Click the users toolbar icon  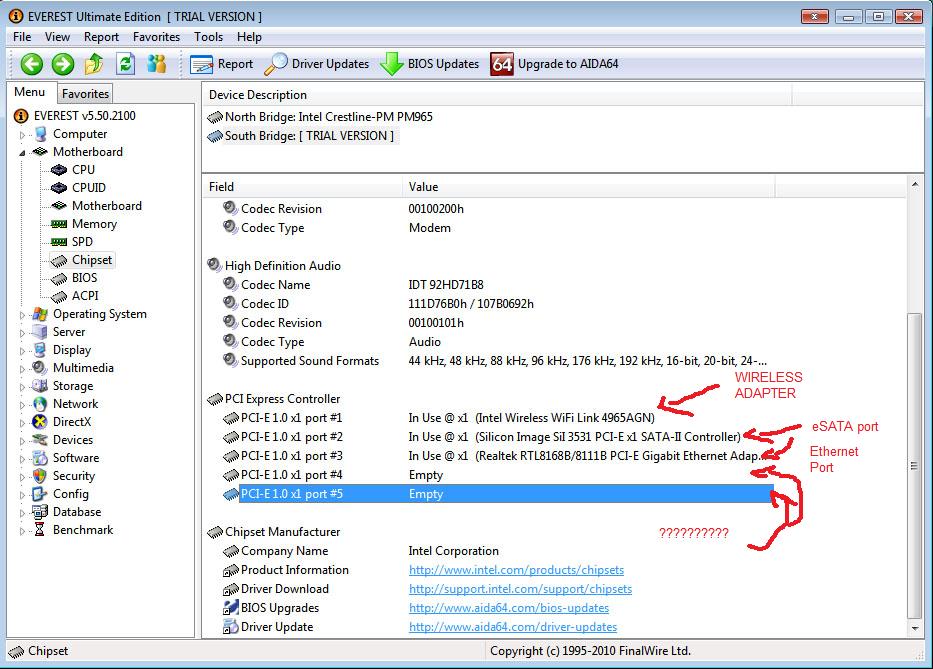156,64
